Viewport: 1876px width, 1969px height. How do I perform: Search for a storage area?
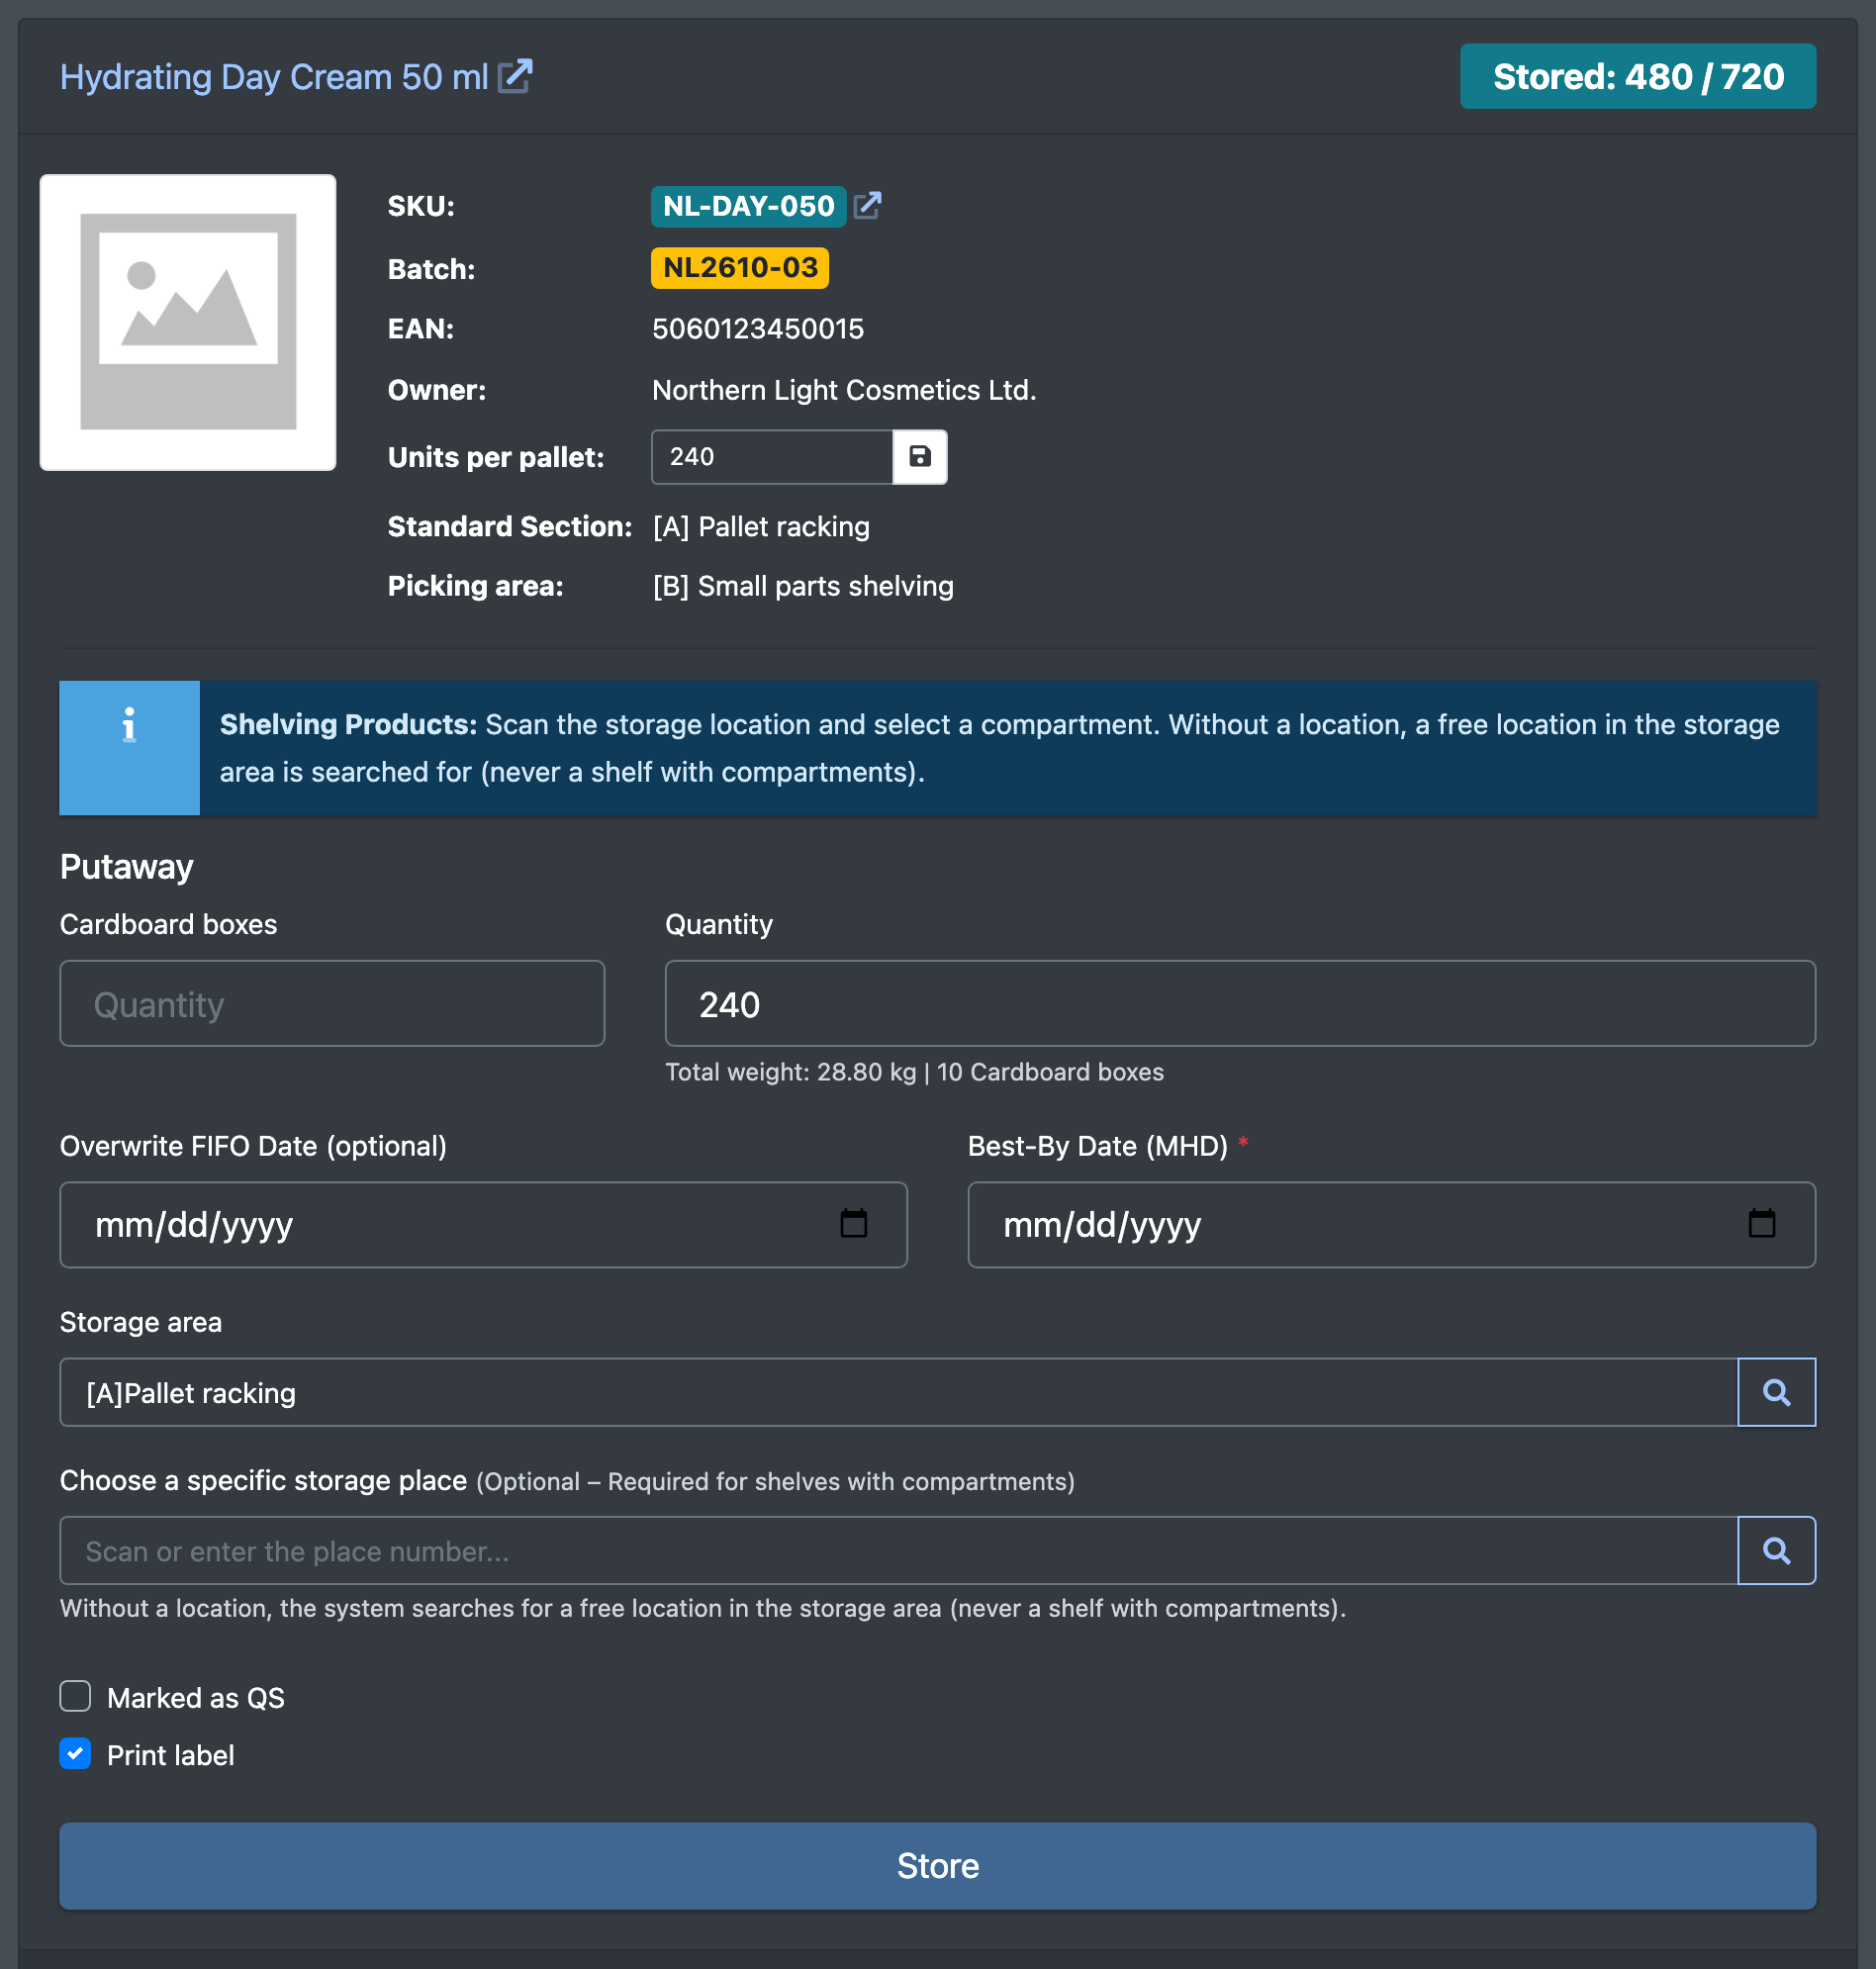tap(1776, 1392)
